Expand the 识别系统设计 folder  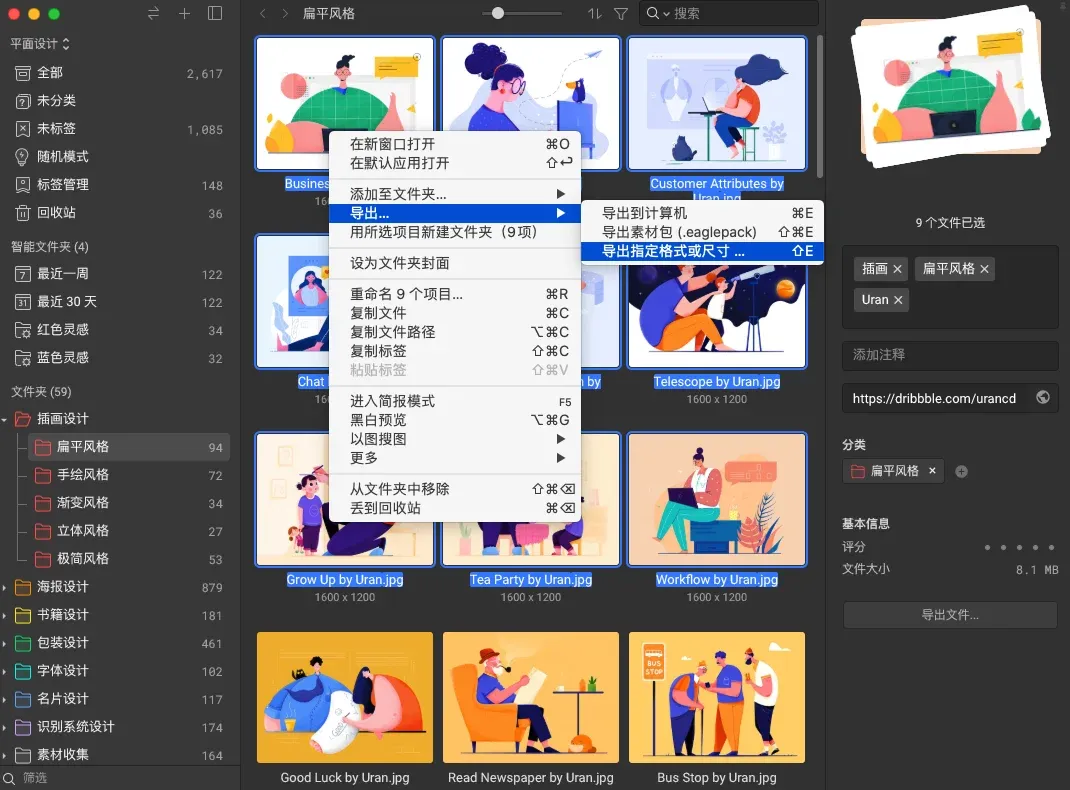(x=5, y=727)
